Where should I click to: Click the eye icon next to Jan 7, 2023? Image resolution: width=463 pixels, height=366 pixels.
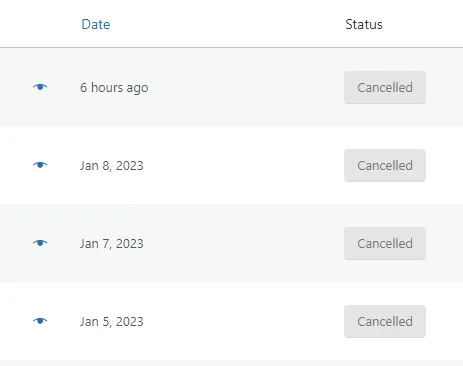pos(40,243)
